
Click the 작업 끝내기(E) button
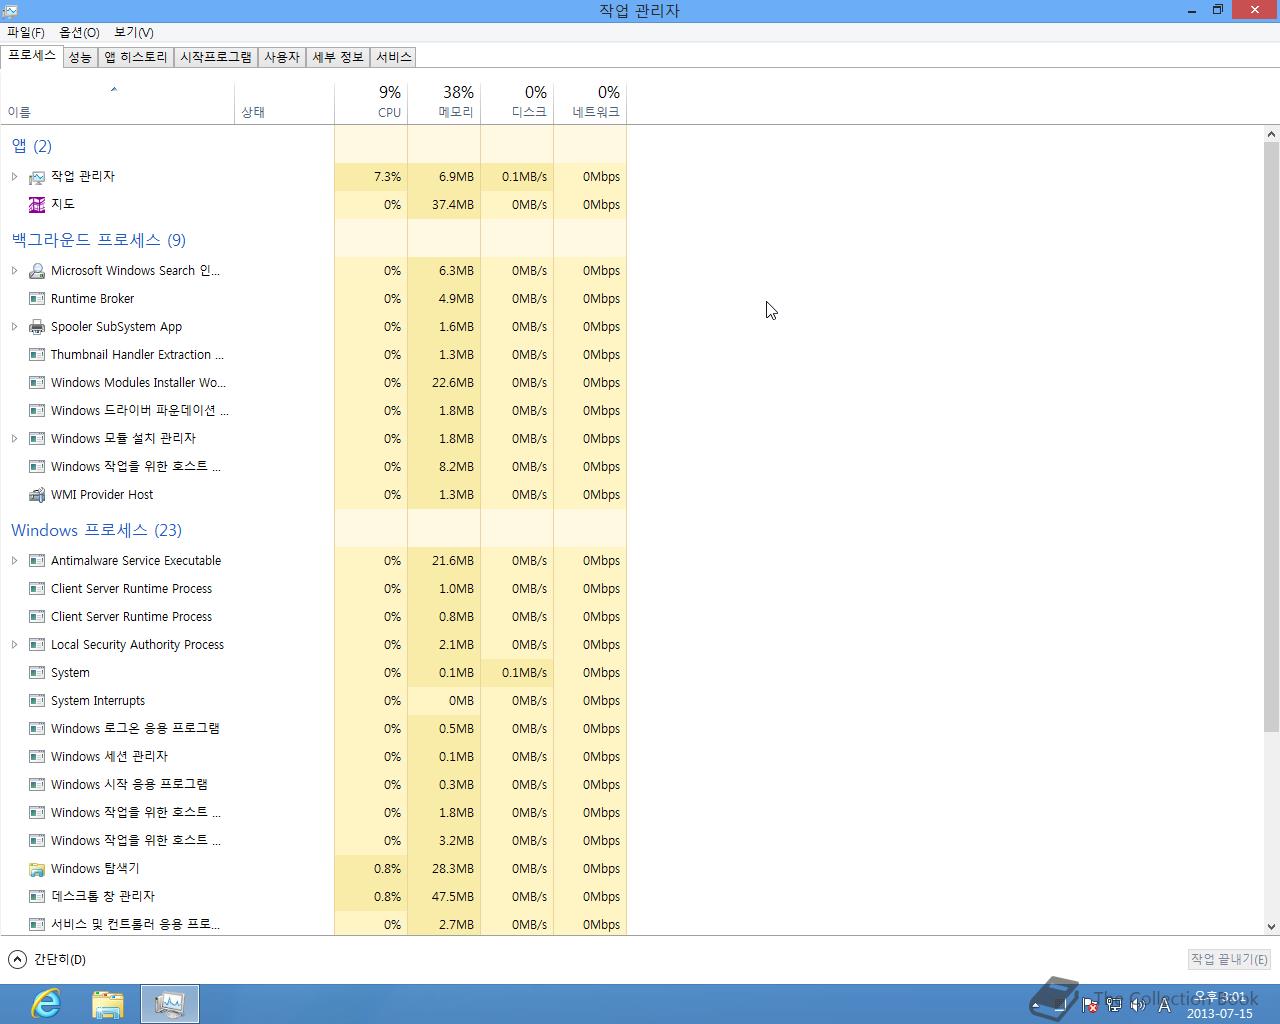click(1229, 959)
